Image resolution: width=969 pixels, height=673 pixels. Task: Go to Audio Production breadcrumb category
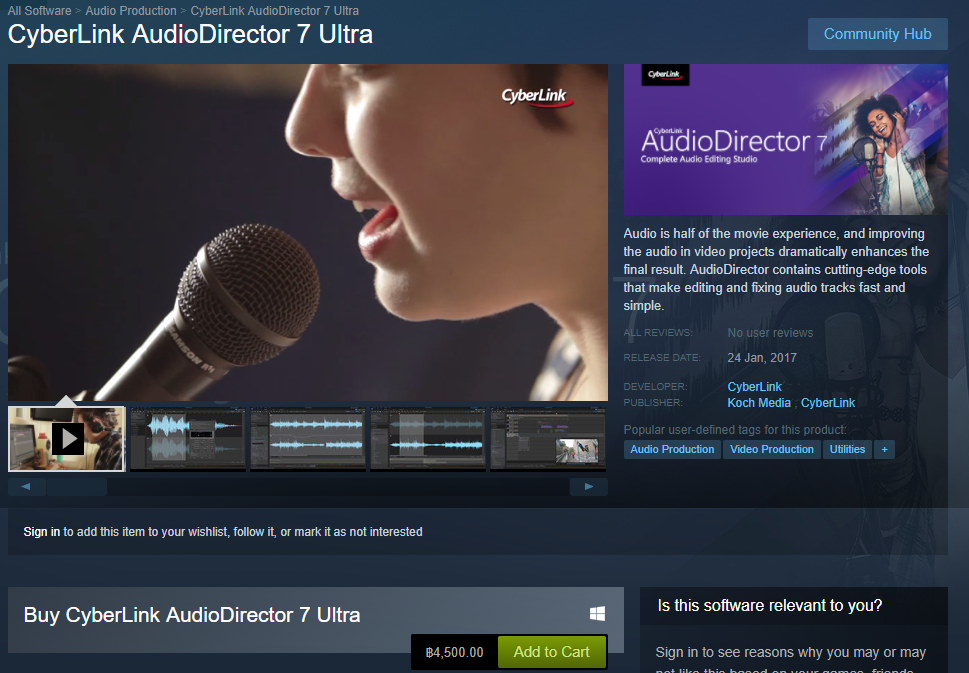[x=131, y=11]
